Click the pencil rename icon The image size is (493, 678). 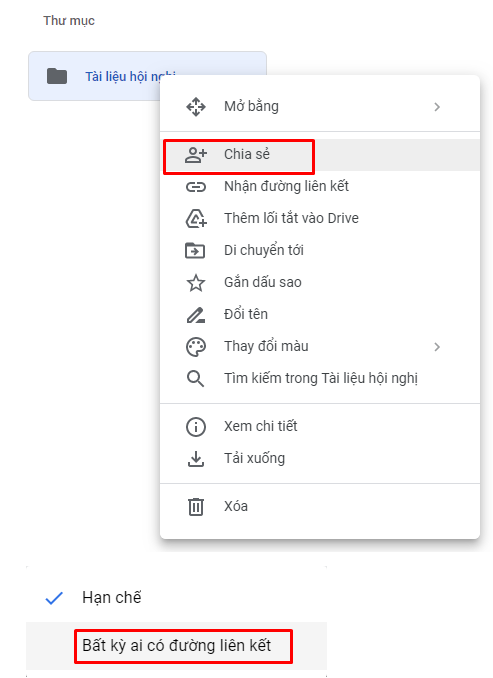coord(196,315)
